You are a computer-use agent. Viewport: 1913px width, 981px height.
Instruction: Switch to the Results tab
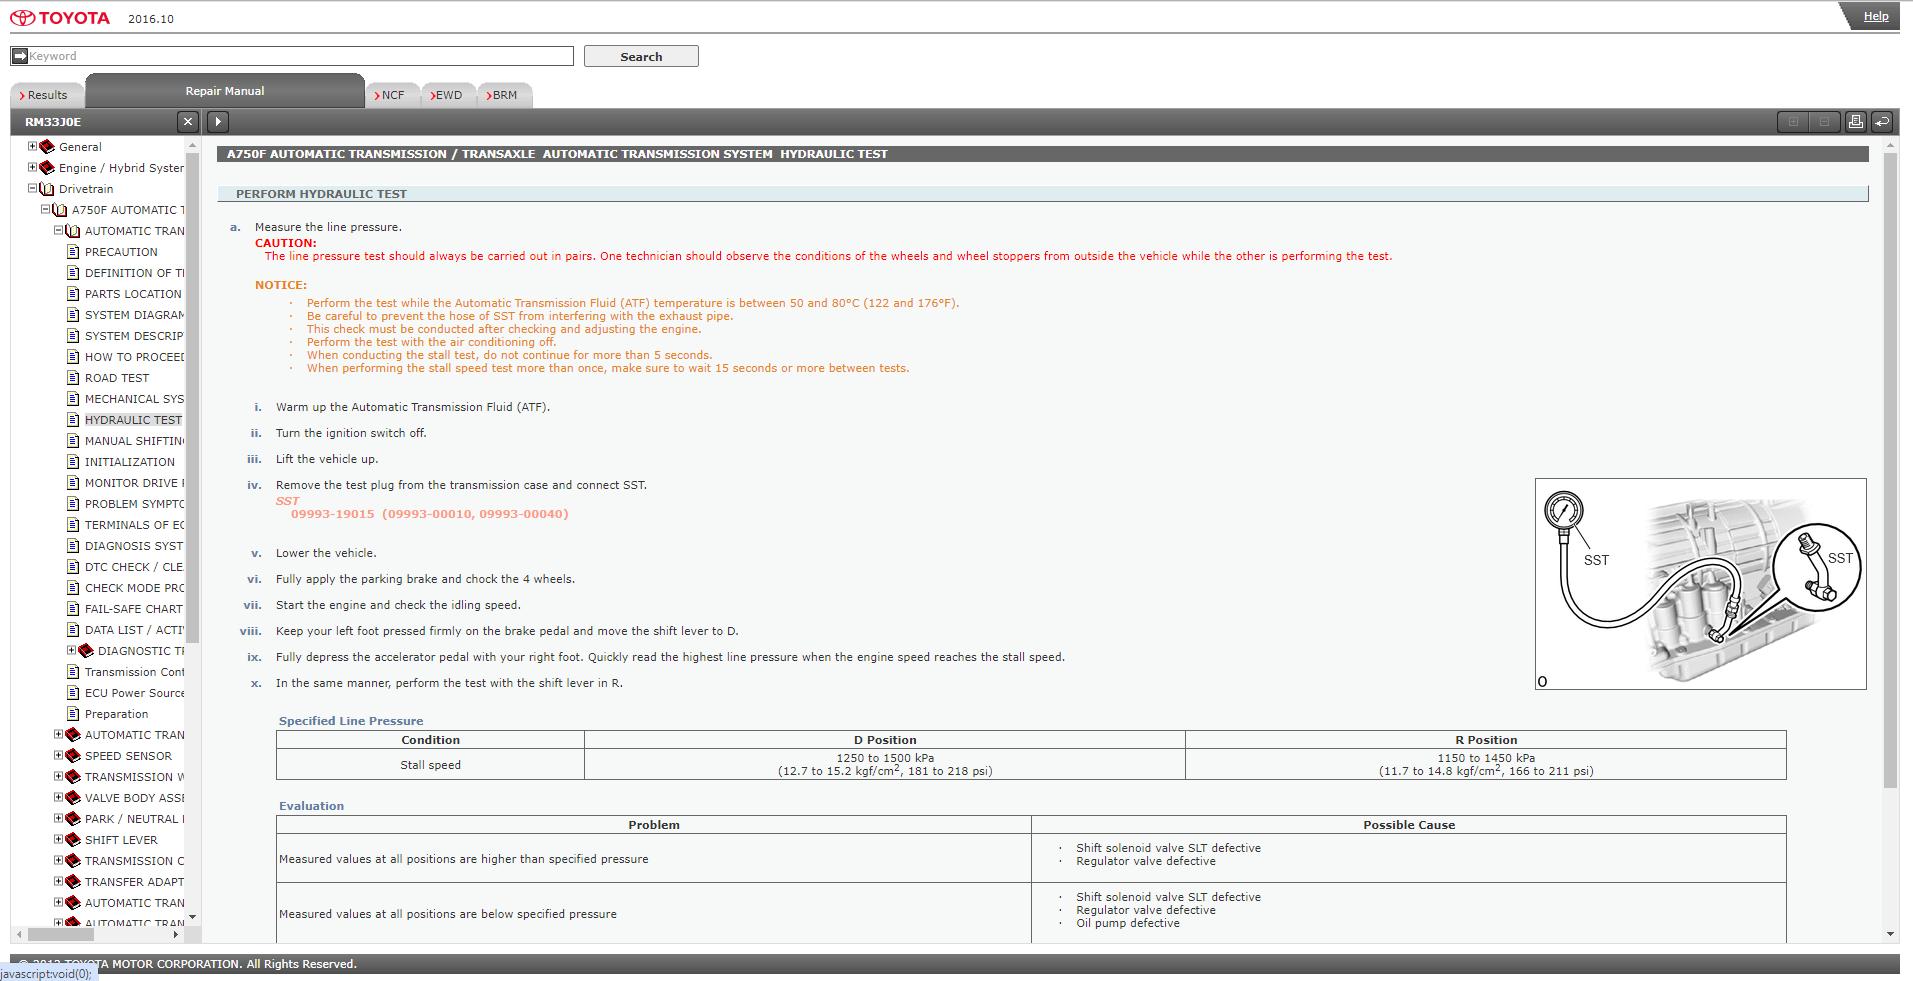tap(46, 95)
